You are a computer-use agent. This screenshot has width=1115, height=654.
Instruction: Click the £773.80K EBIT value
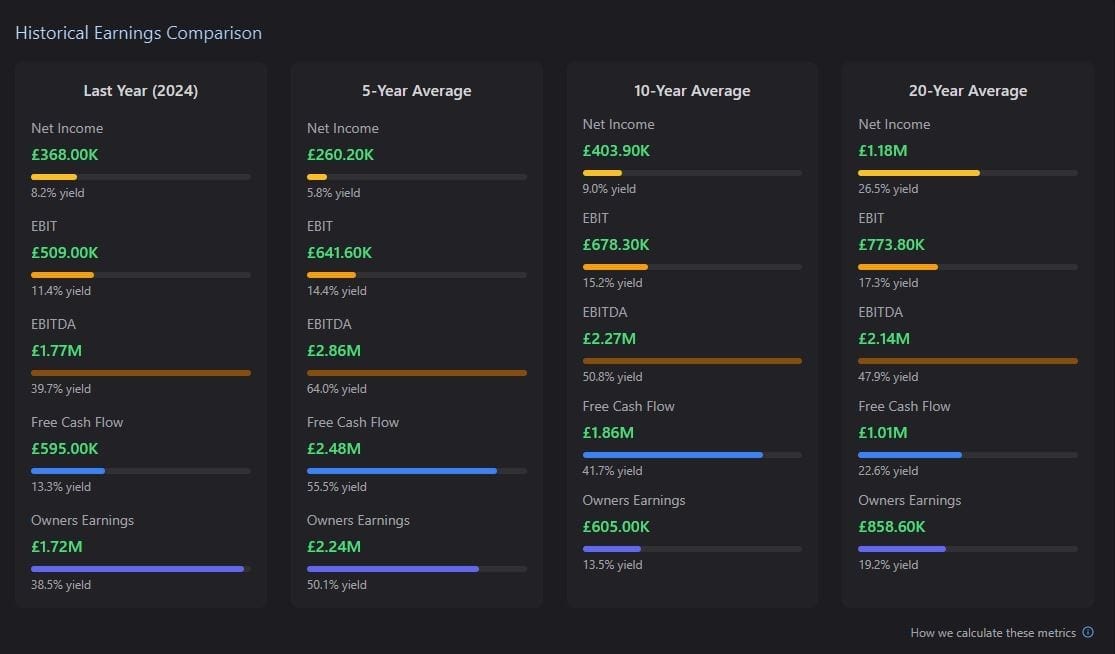[892, 245]
